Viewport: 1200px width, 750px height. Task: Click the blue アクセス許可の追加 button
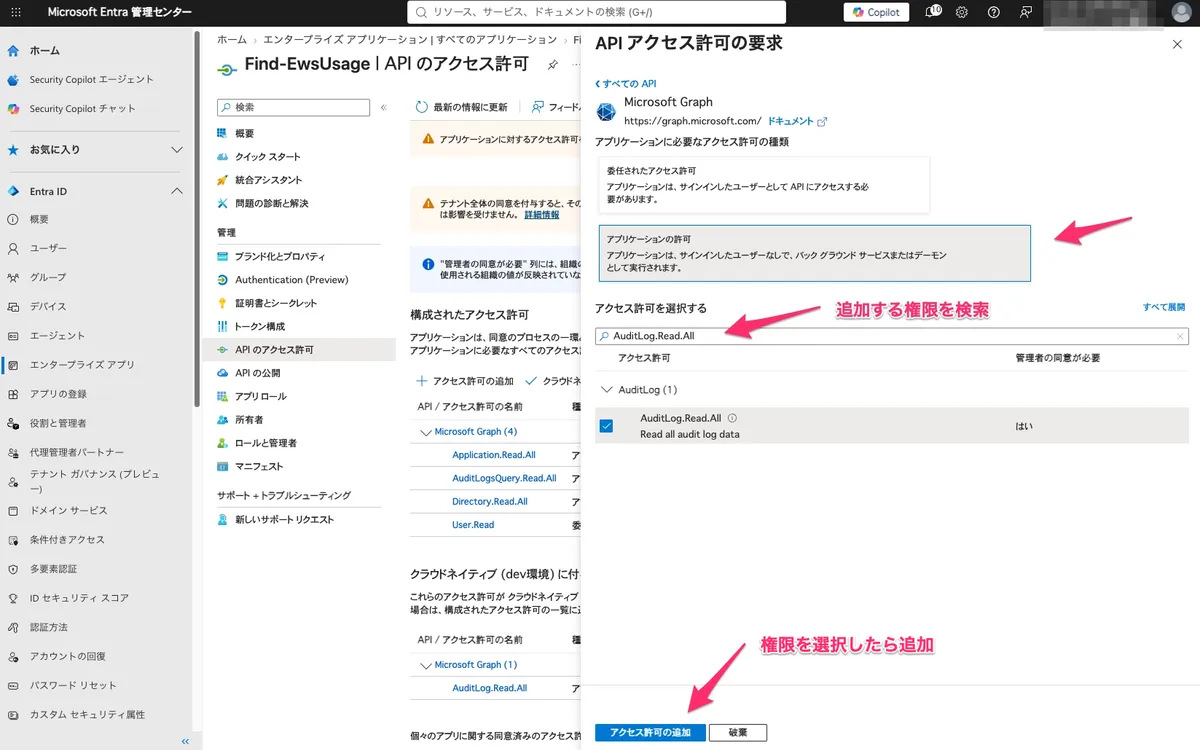[650, 732]
